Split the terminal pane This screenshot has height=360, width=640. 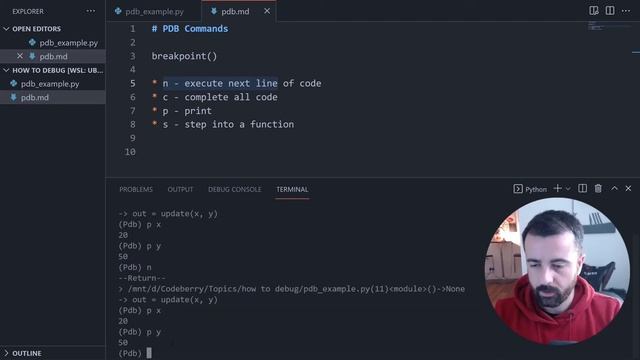tap(582, 188)
